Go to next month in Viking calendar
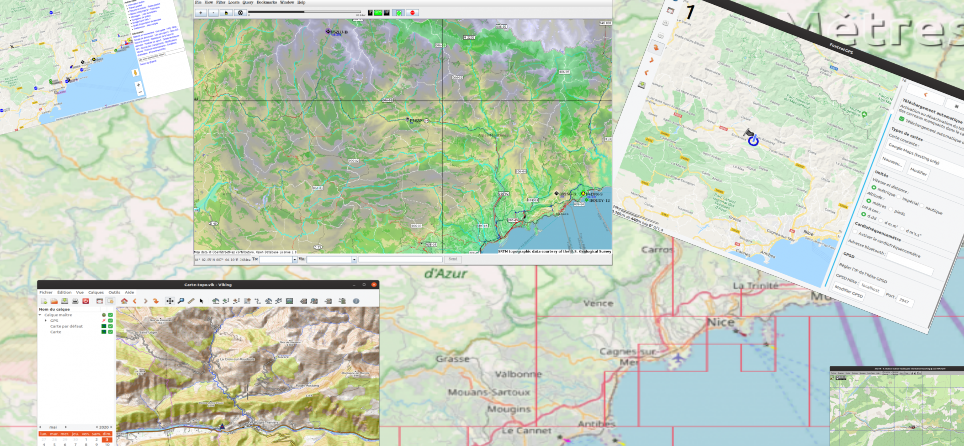964x446 pixels. (x=66, y=427)
